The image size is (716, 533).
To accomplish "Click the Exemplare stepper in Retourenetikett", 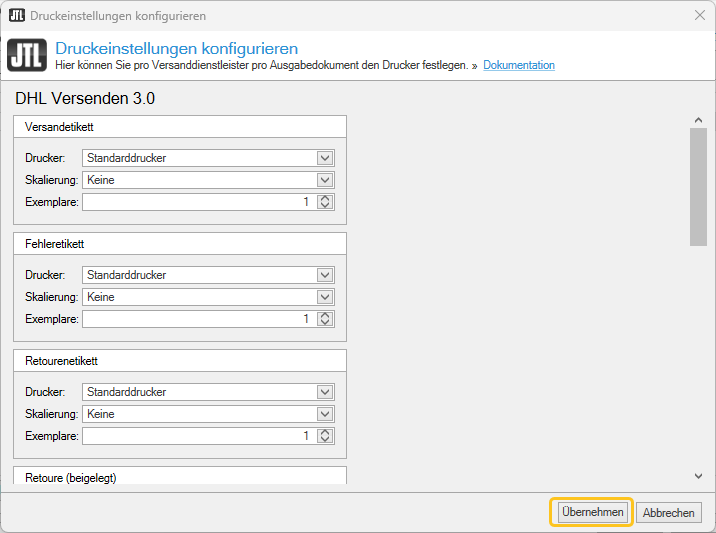I will [324, 436].
